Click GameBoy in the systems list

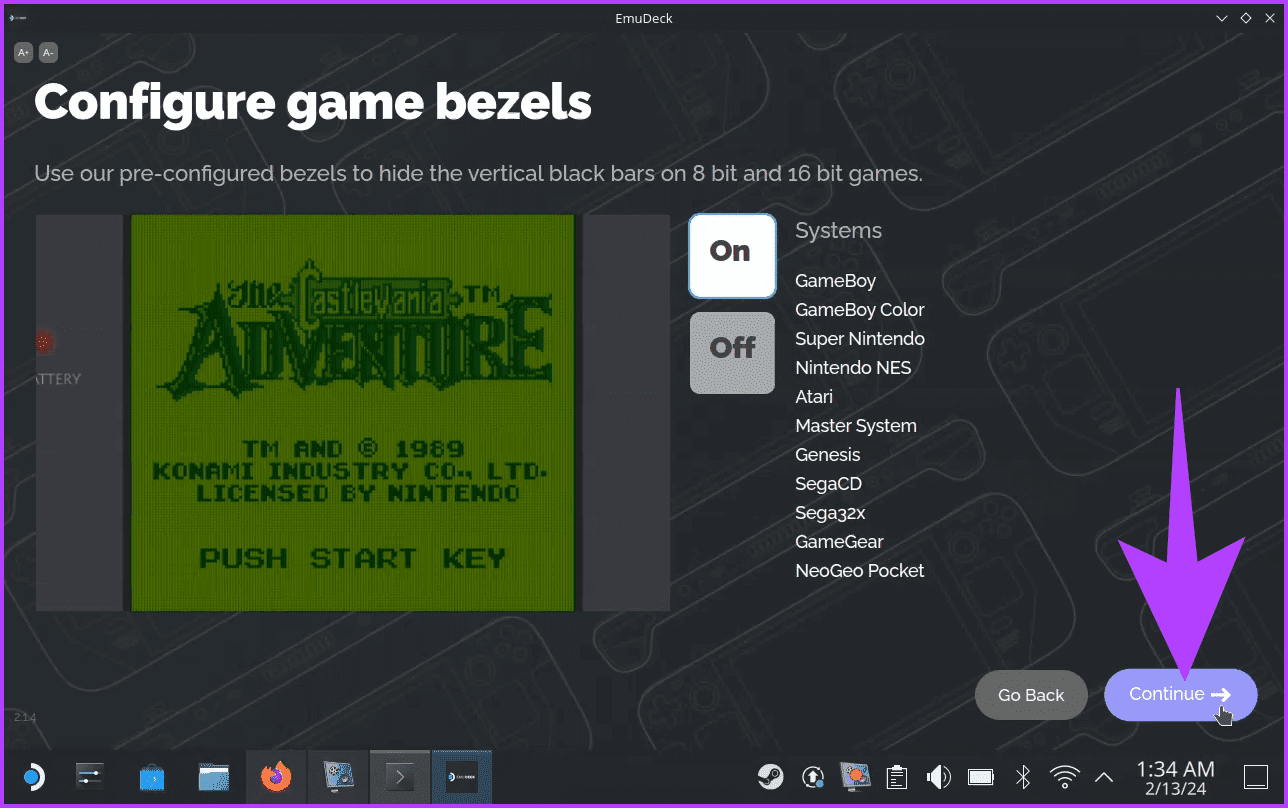pos(835,281)
